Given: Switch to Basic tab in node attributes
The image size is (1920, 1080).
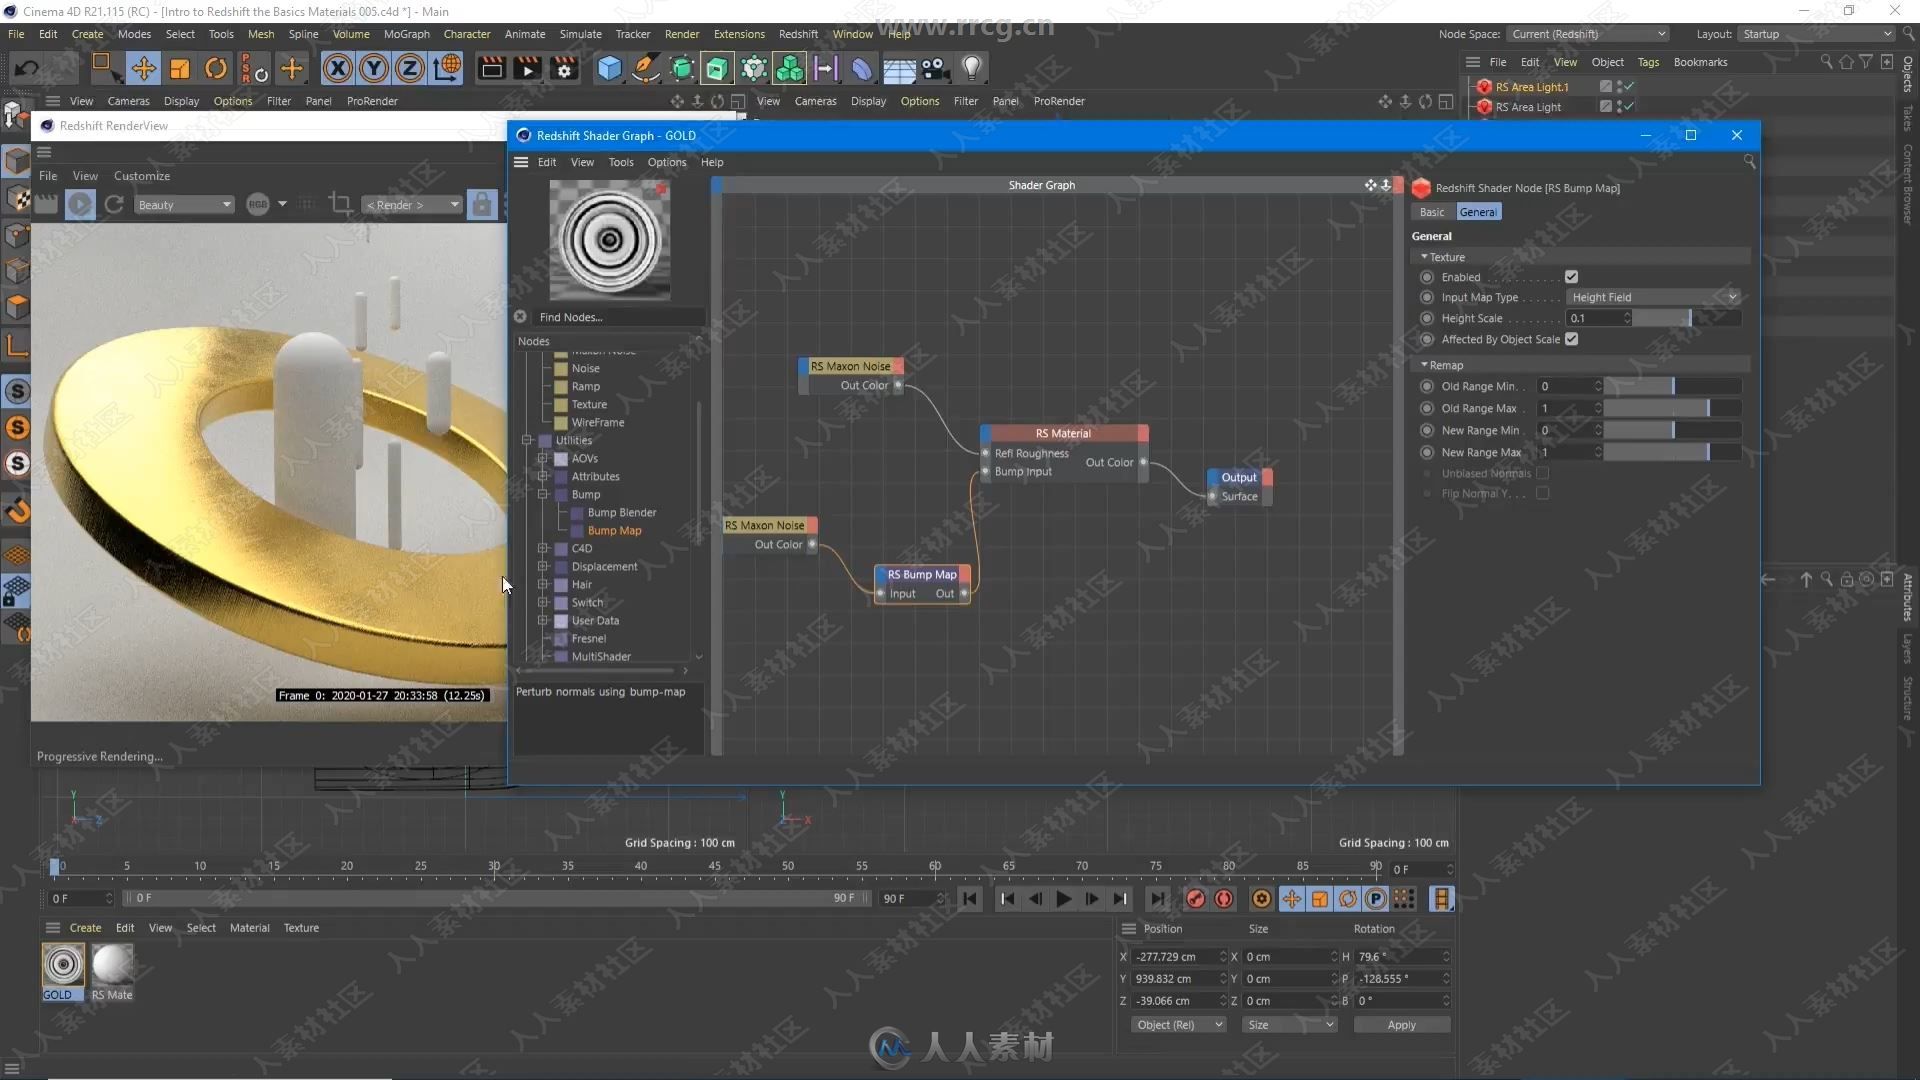Looking at the screenshot, I should pyautogui.click(x=1432, y=212).
